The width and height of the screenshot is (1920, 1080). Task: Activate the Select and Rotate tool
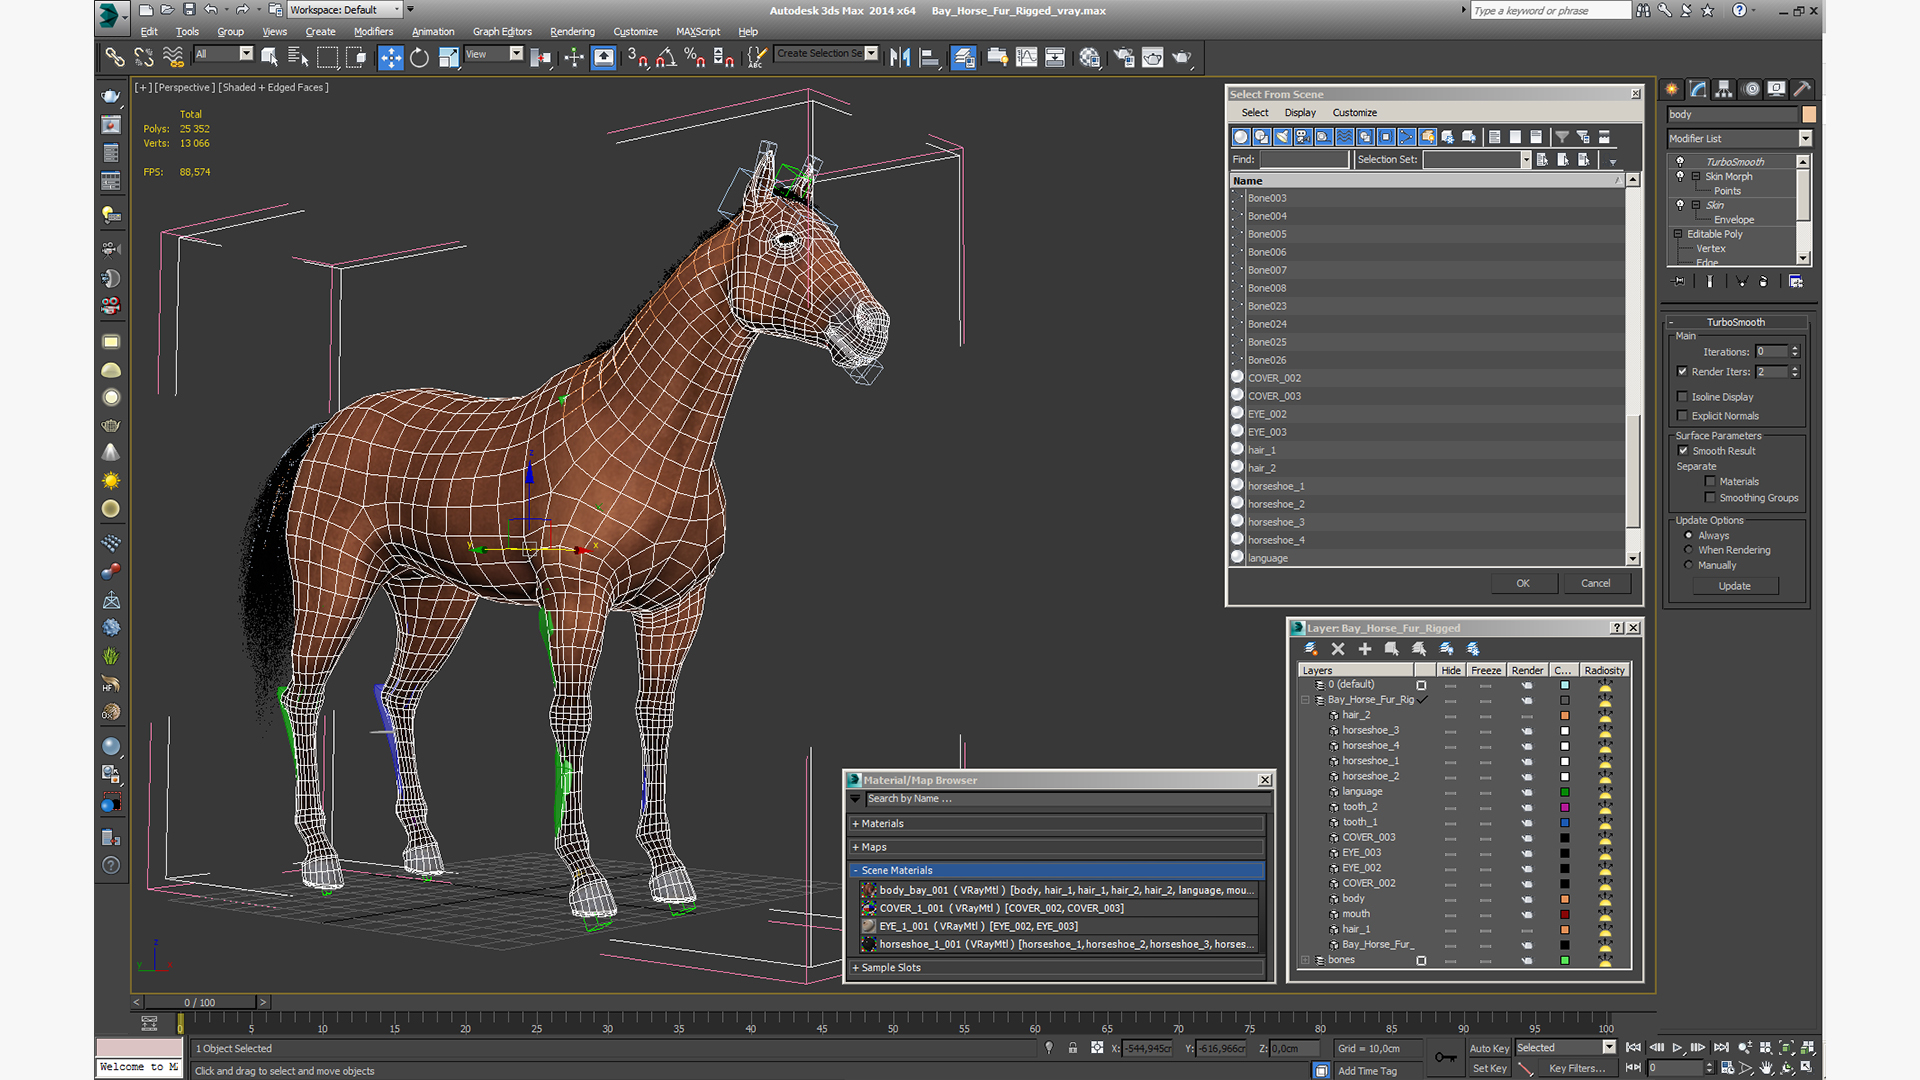[x=420, y=57]
